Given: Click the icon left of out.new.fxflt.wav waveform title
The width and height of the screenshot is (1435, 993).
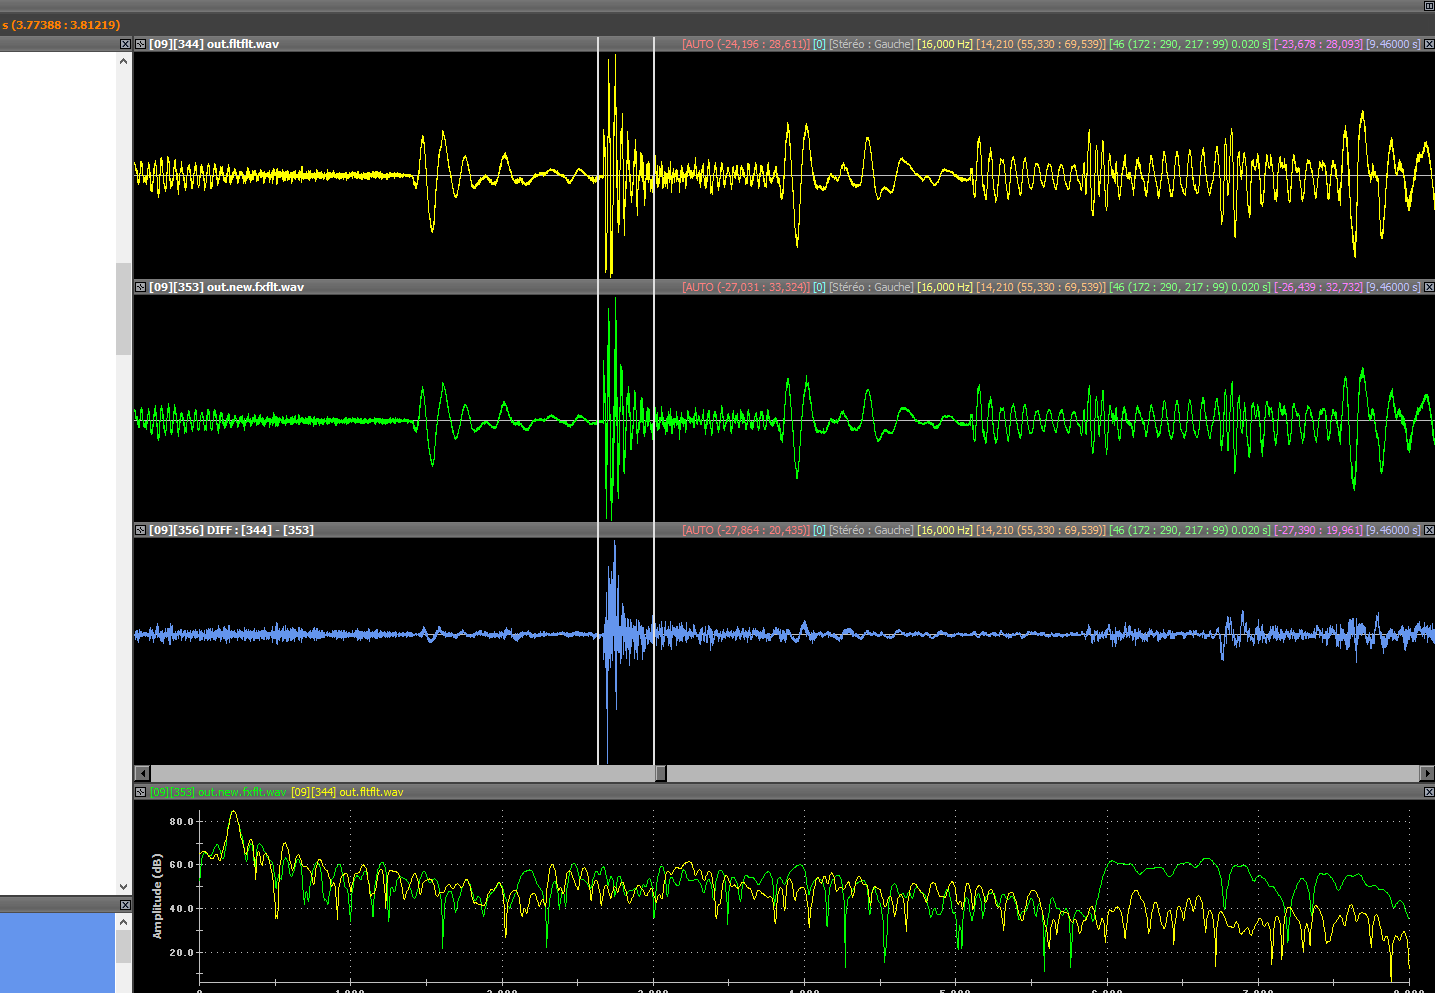Looking at the screenshot, I should pyautogui.click(x=140, y=287).
